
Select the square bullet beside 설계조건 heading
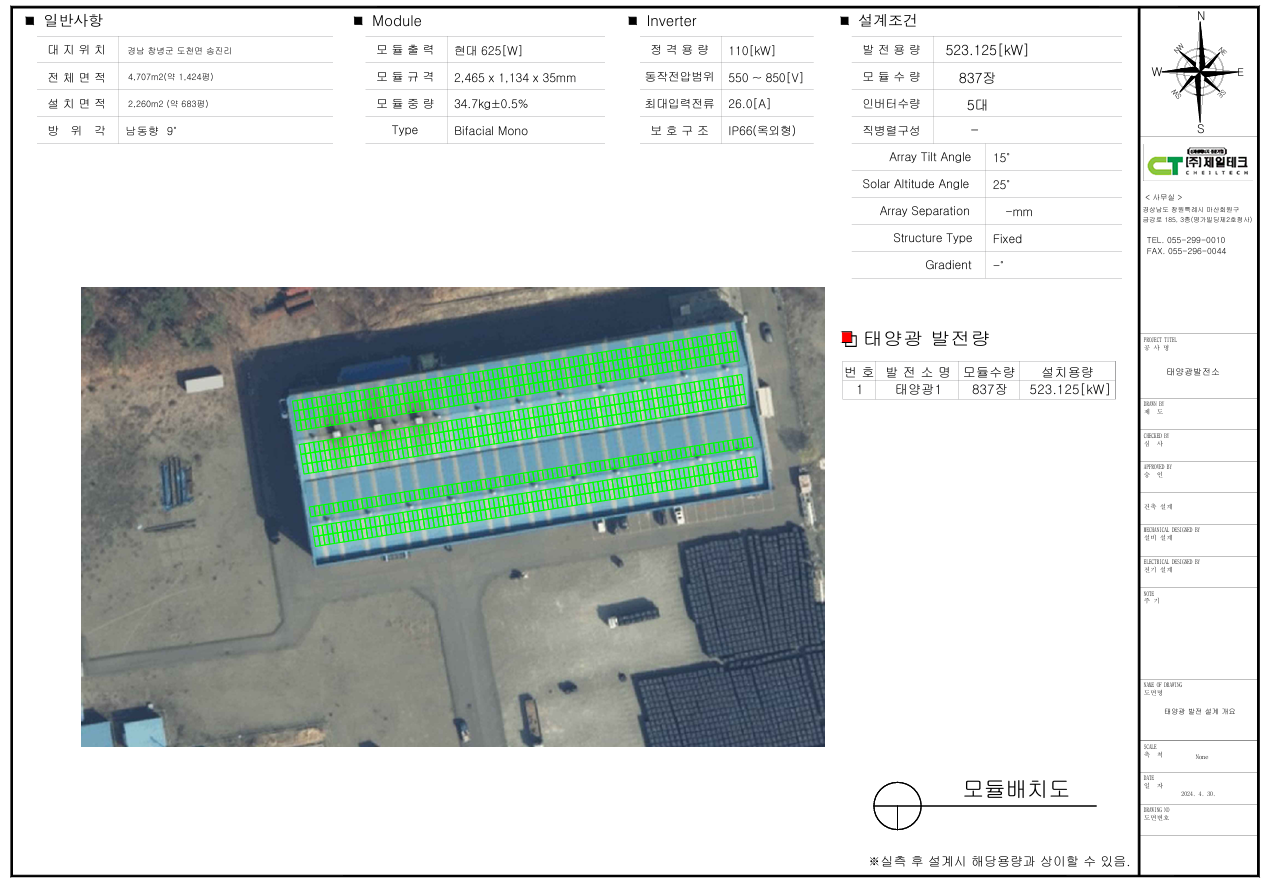coord(845,21)
